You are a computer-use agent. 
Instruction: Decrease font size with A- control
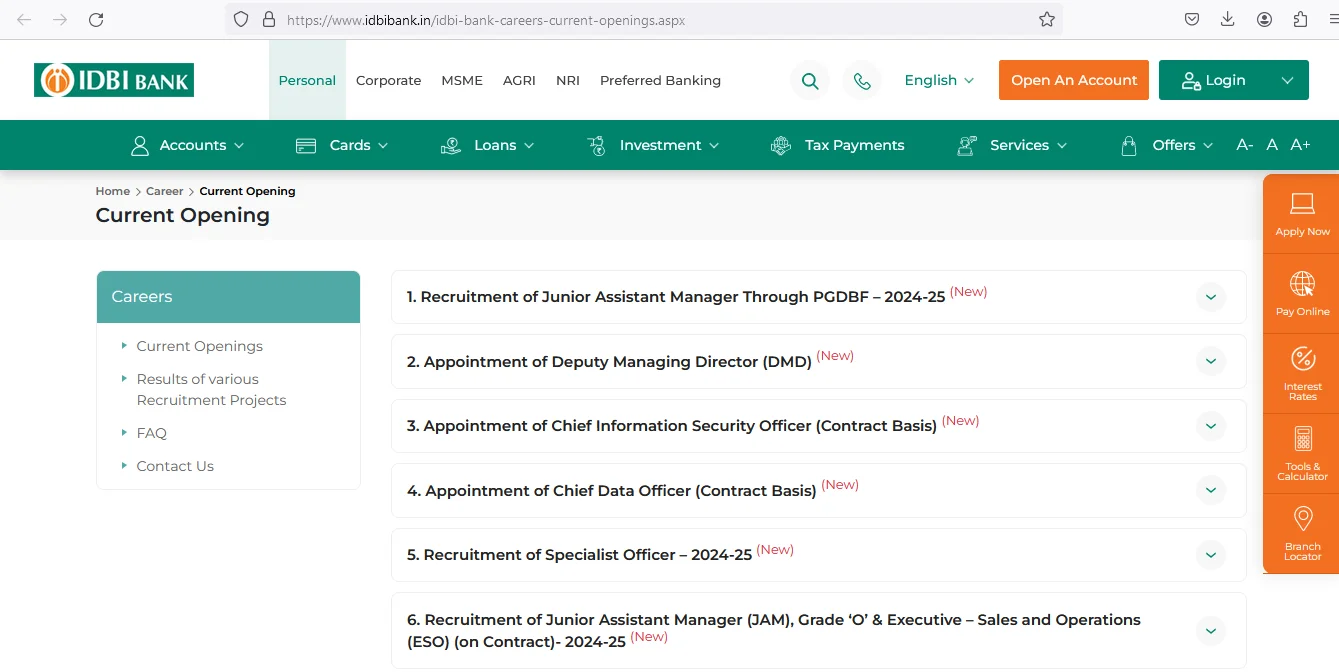coord(1245,145)
